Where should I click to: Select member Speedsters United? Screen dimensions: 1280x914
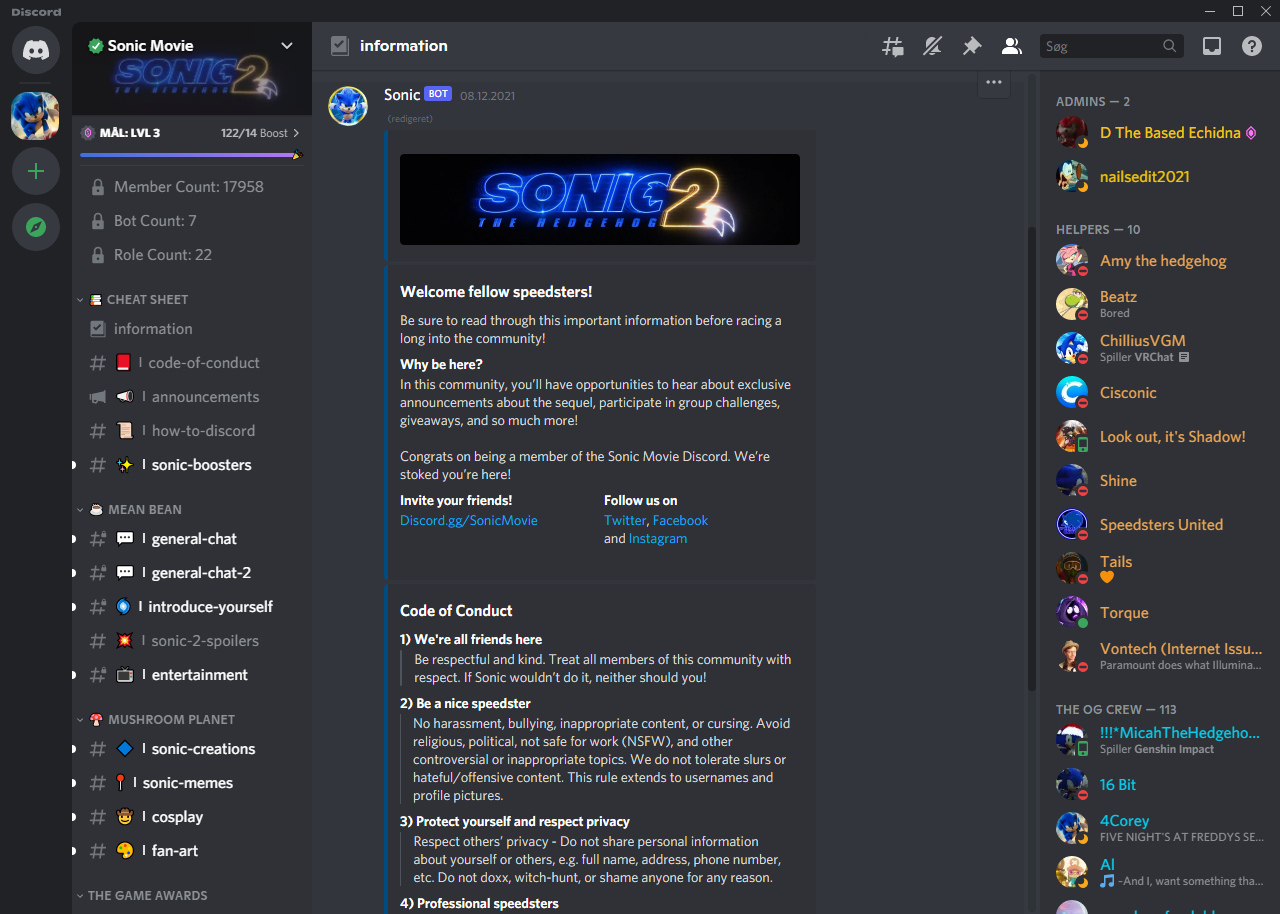click(x=1160, y=524)
